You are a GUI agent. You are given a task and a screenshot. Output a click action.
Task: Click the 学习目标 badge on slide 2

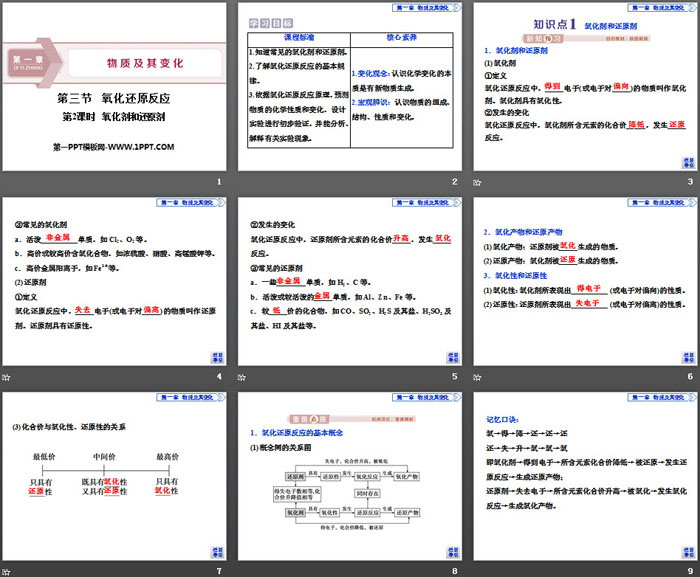click(271, 23)
